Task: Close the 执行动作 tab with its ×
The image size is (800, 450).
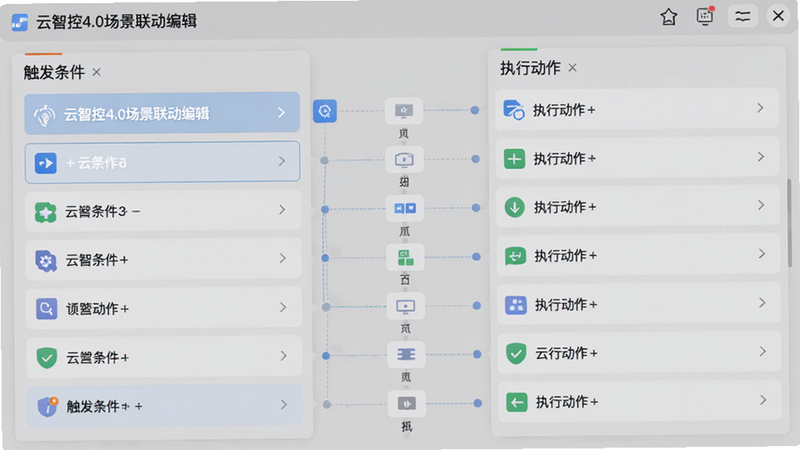Action: (x=572, y=67)
